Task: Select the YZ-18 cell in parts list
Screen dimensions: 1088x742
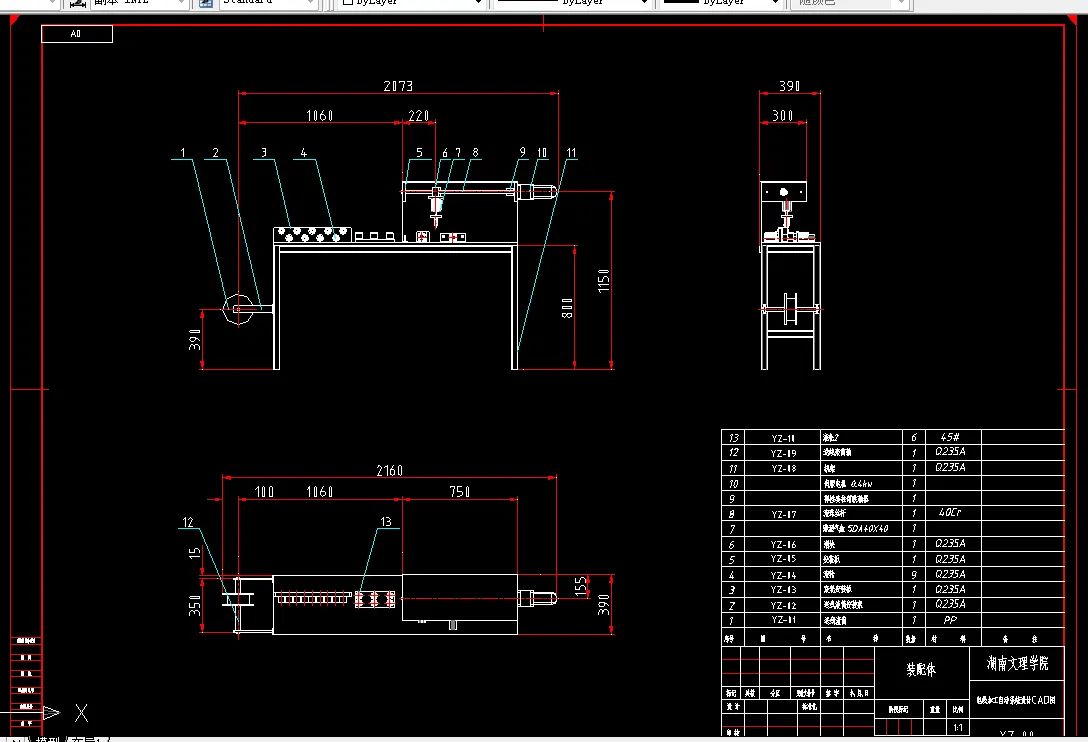Action: tap(783, 469)
